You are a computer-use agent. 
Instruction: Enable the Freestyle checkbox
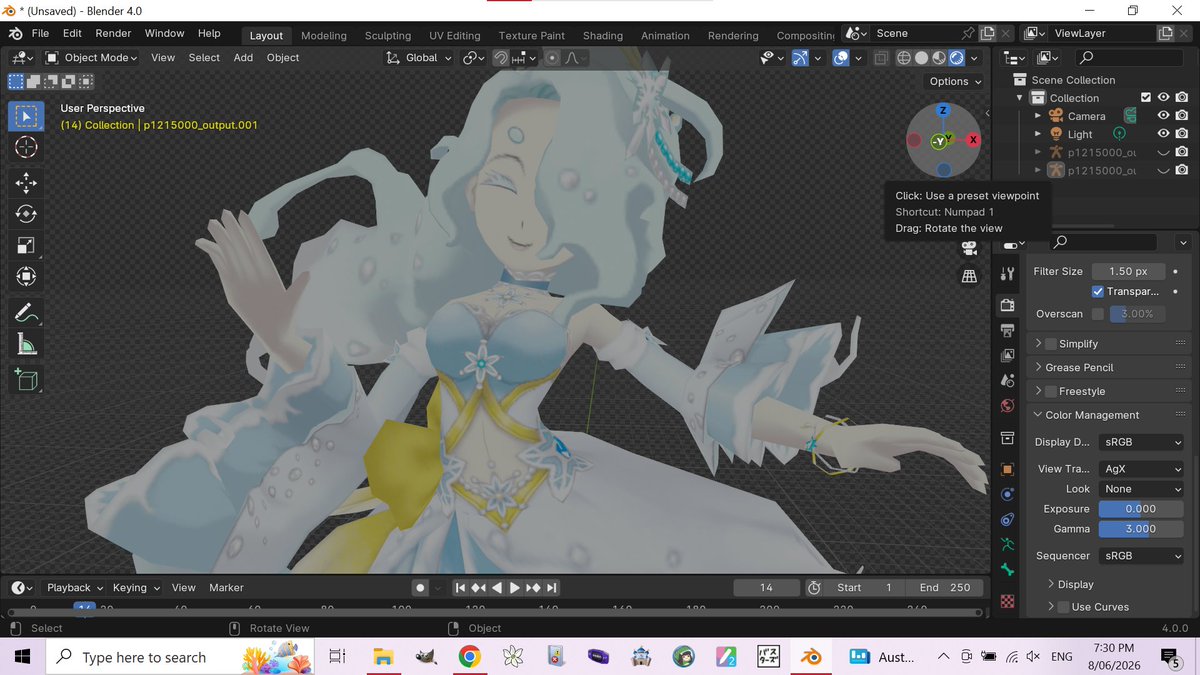click(x=1051, y=392)
